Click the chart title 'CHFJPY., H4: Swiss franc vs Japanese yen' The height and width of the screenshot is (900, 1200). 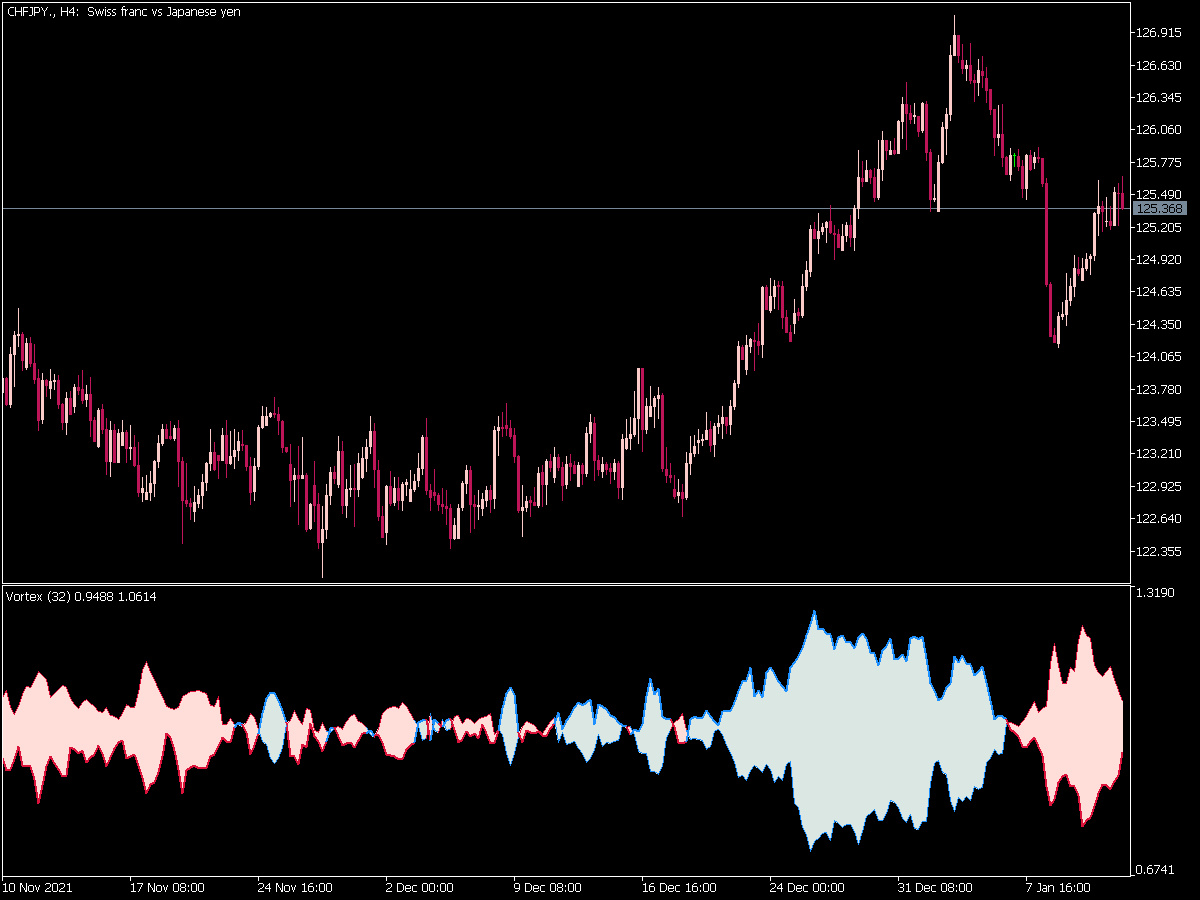click(x=123, y=12)
